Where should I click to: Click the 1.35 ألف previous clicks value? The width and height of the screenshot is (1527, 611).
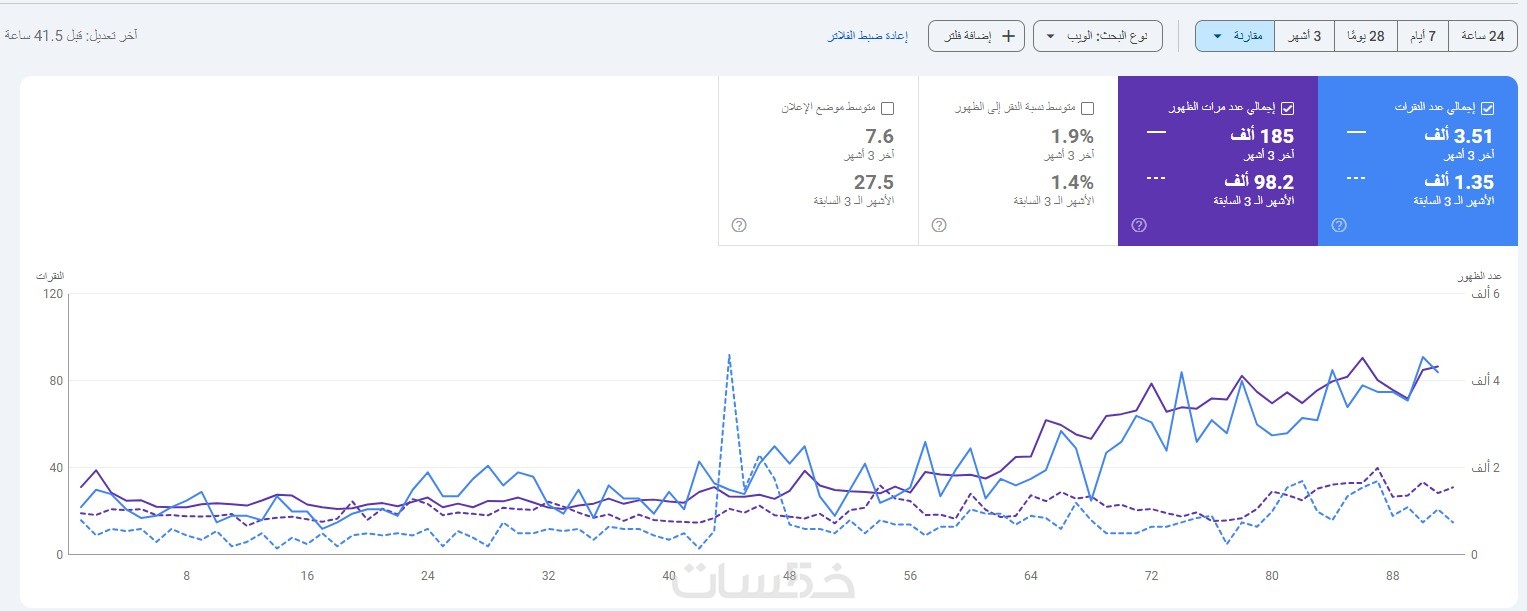pos(1459,182)
